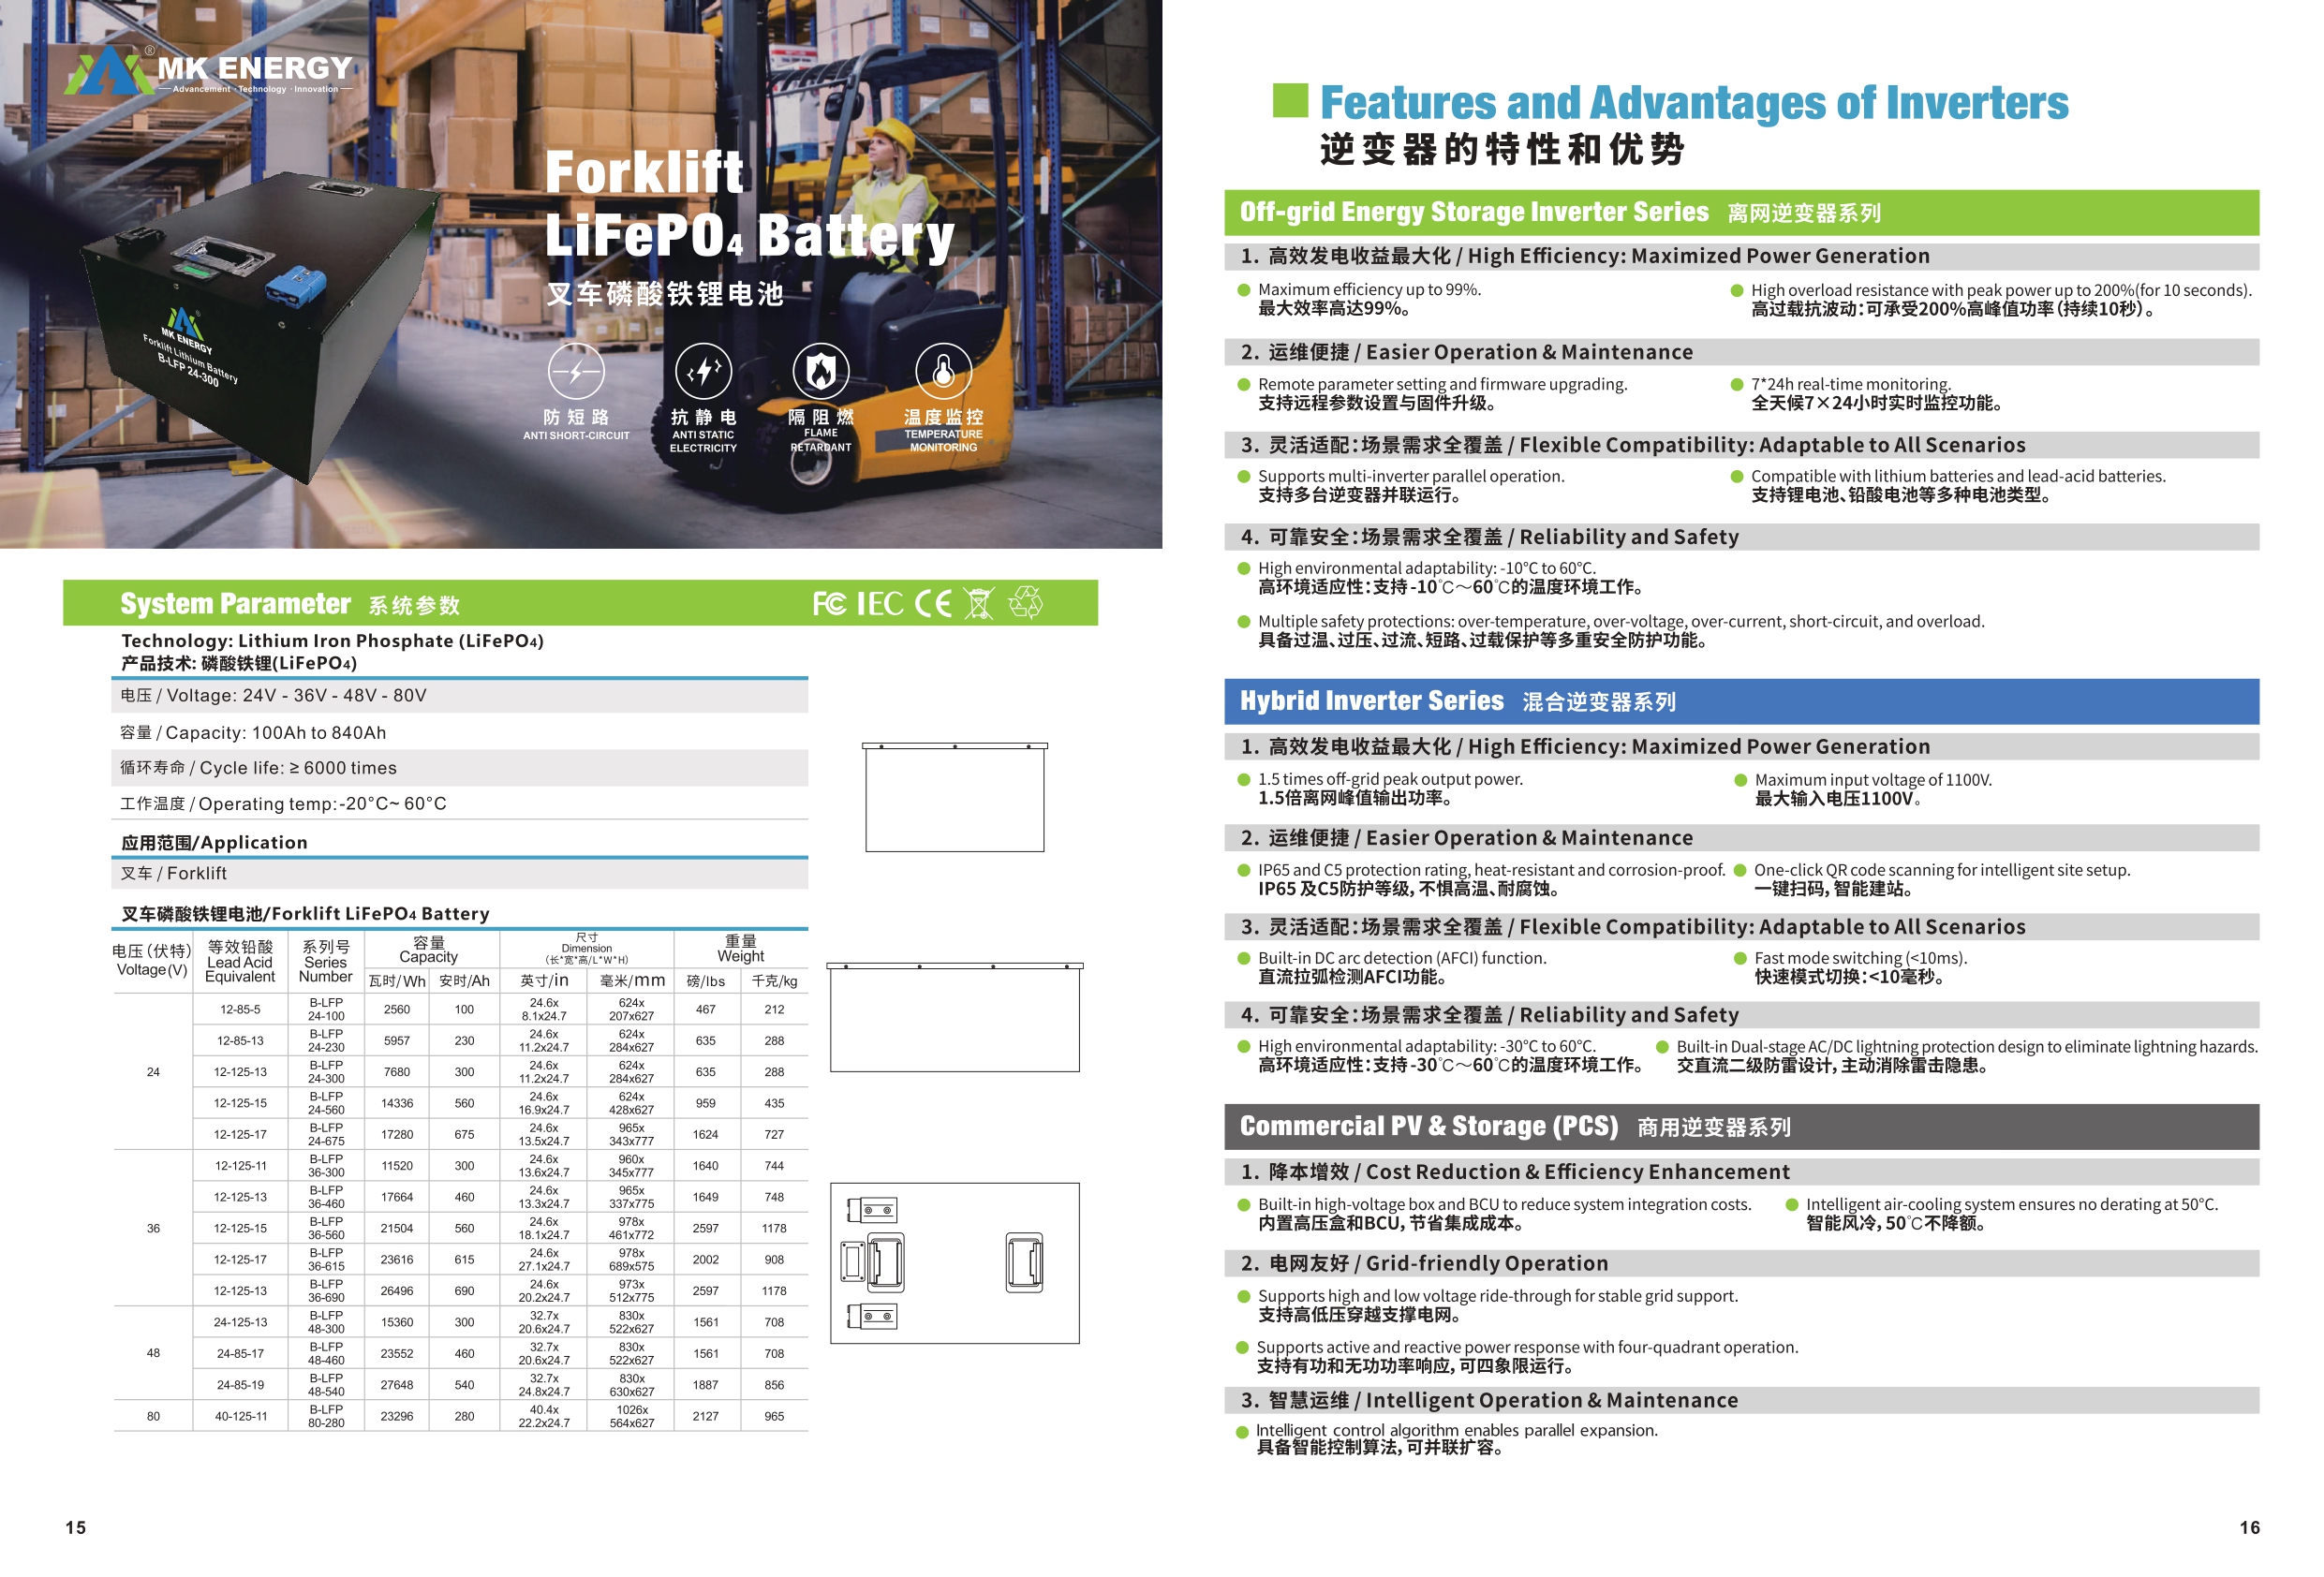Select the anti short-circuit icon
Viewport: 2324px width, 1577px height.
point(576,371)
